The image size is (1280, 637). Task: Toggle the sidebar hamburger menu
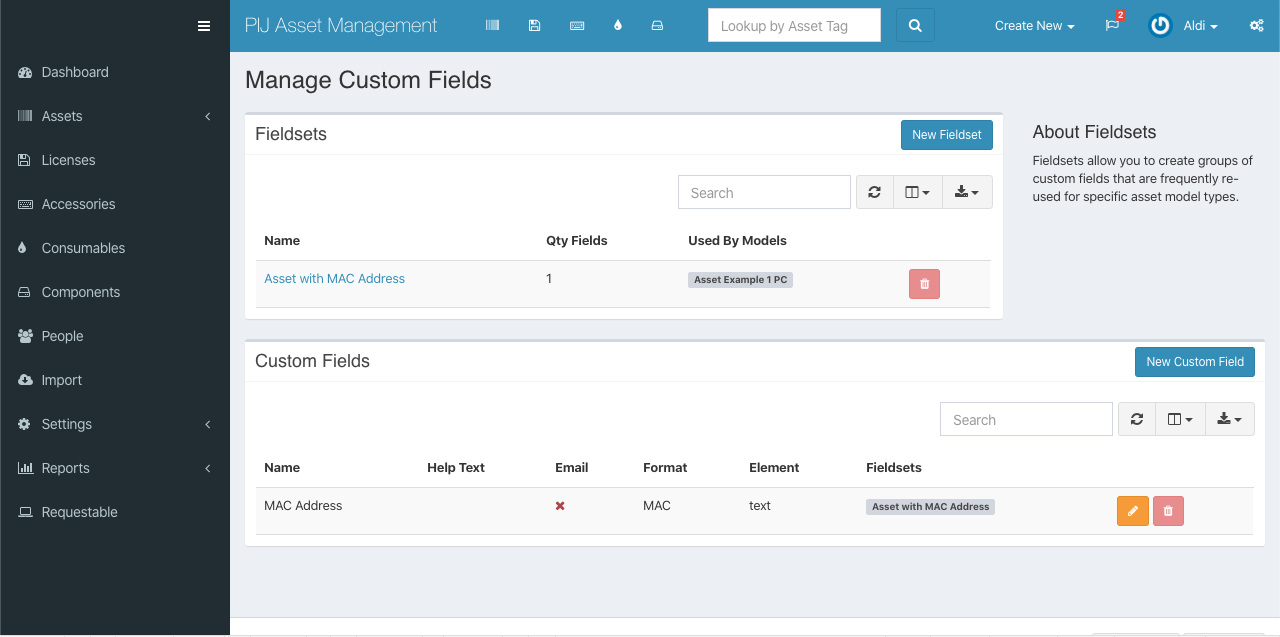coord(204,26)
